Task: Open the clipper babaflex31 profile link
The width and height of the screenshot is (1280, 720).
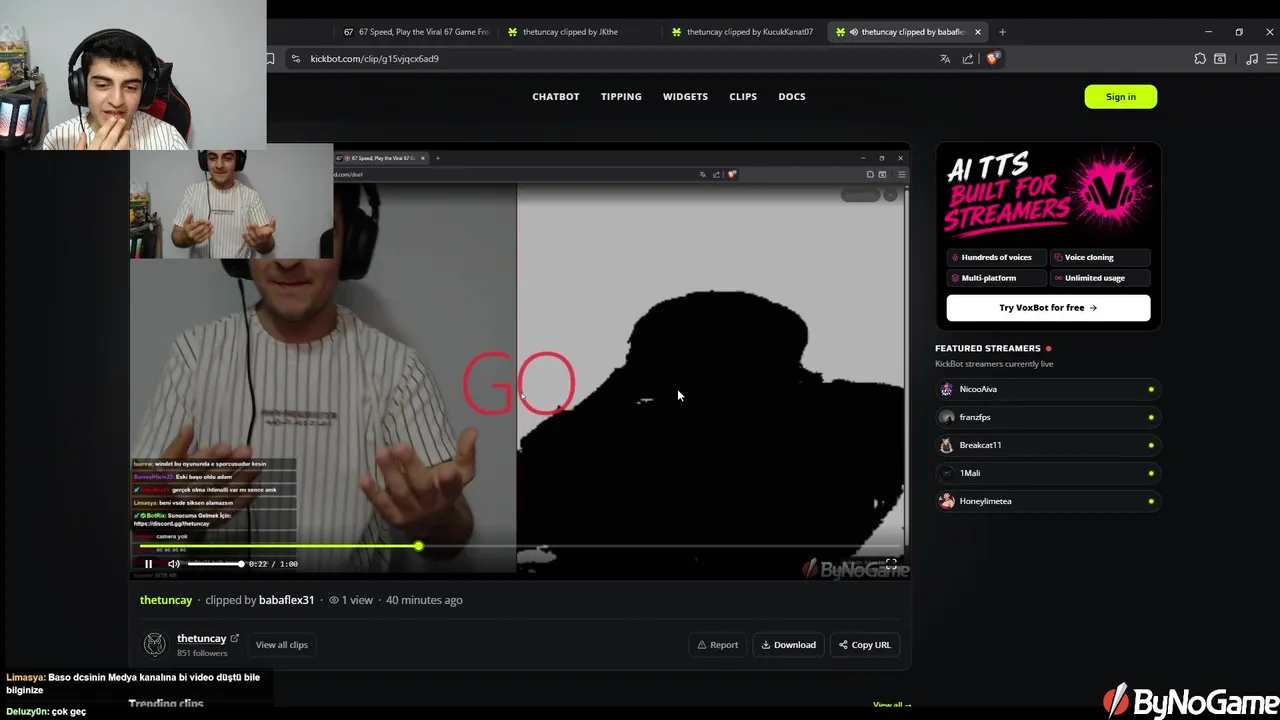Action: (286, 600)
